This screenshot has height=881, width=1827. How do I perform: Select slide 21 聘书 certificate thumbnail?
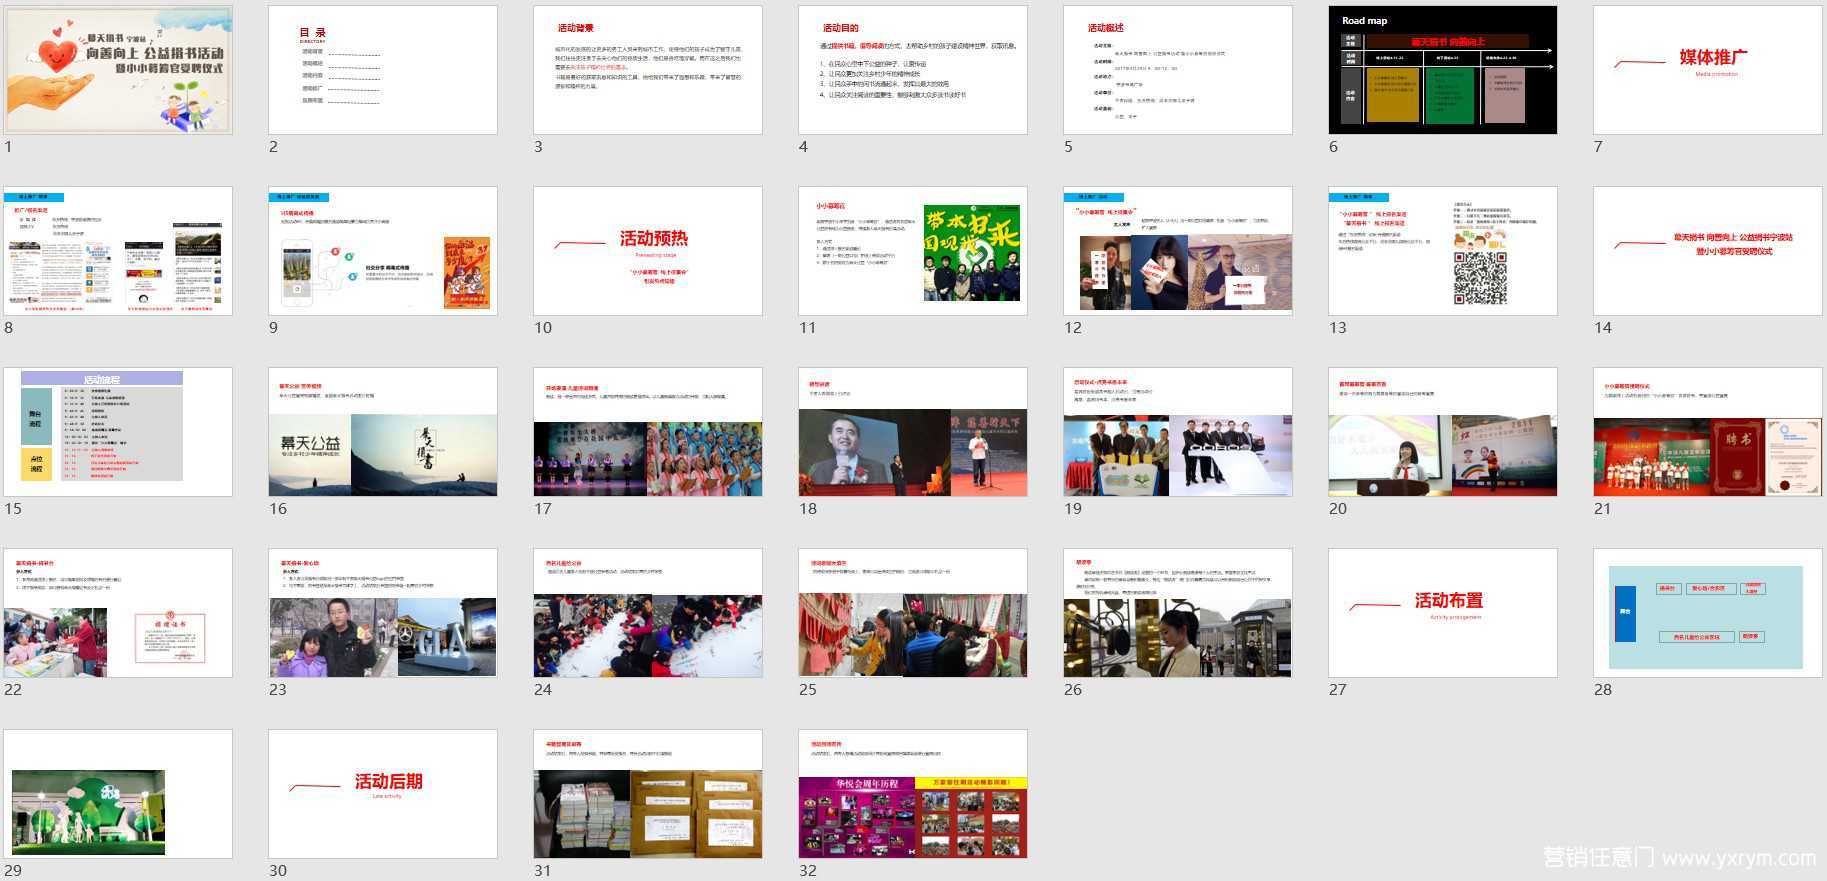(x=1708, y=432)
